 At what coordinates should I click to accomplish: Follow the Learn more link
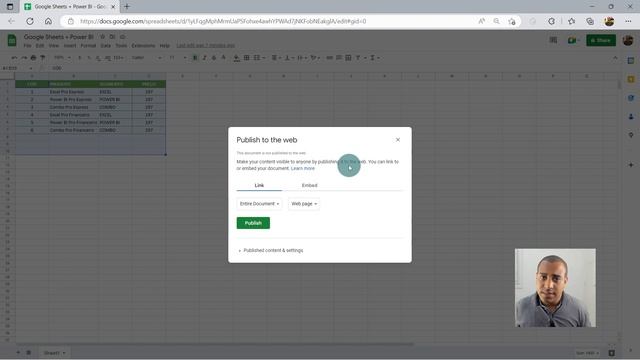point(303,168)
